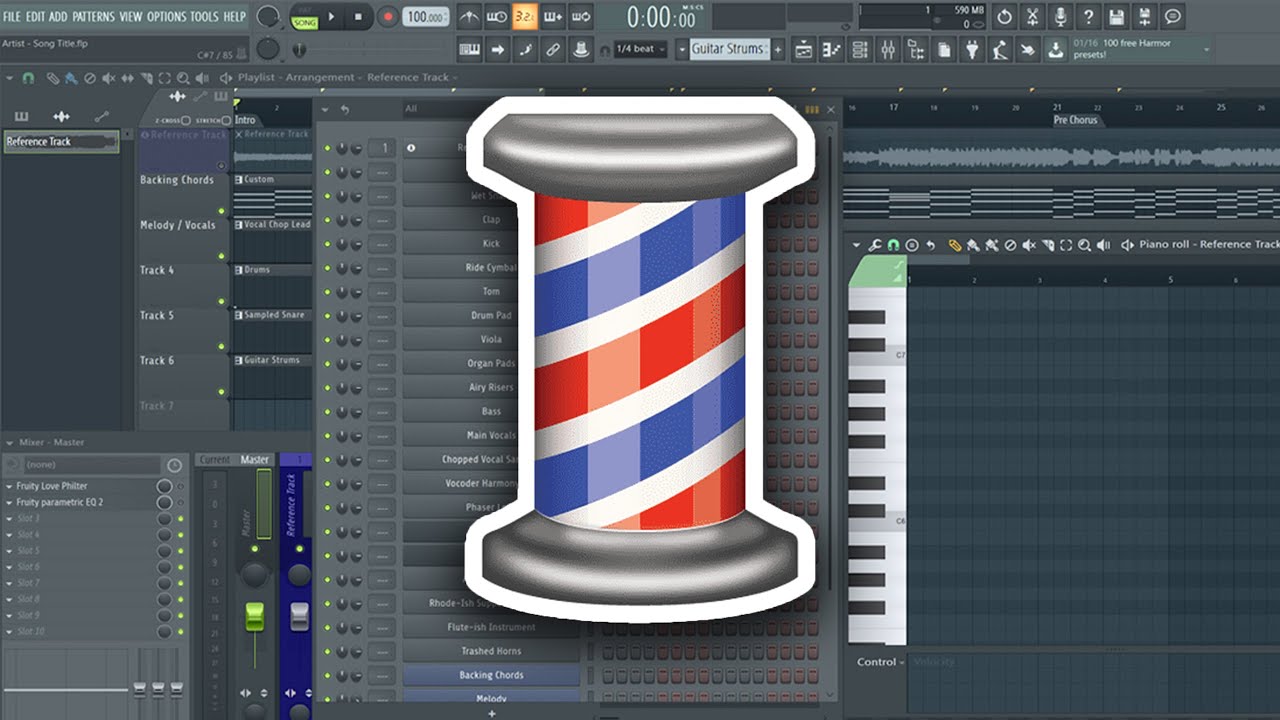1280x720 pixels.
Task: Select the Slip tool in Playlist toolbar
Action: coord(127,78)
